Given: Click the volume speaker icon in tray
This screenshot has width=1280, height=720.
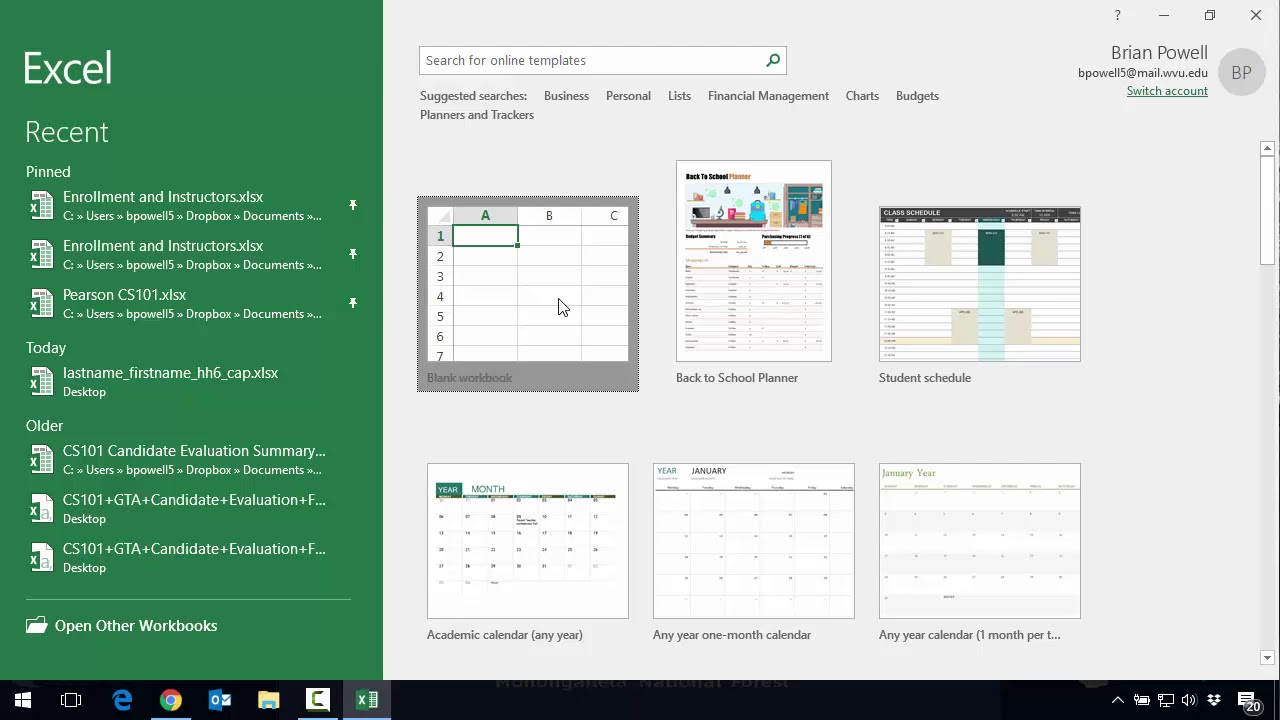Looking at the screenshot, I should (x=1189, y=700).
